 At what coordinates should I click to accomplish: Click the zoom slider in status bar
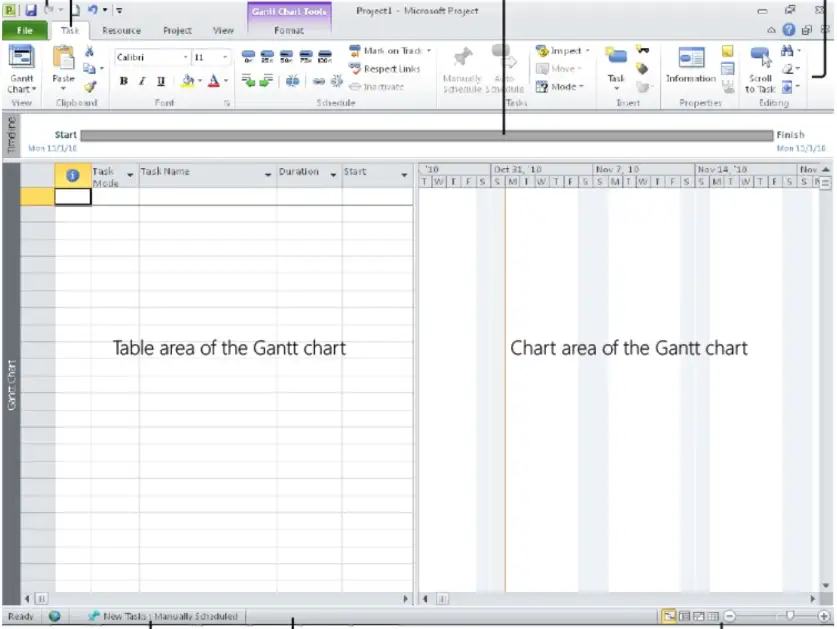790,617
